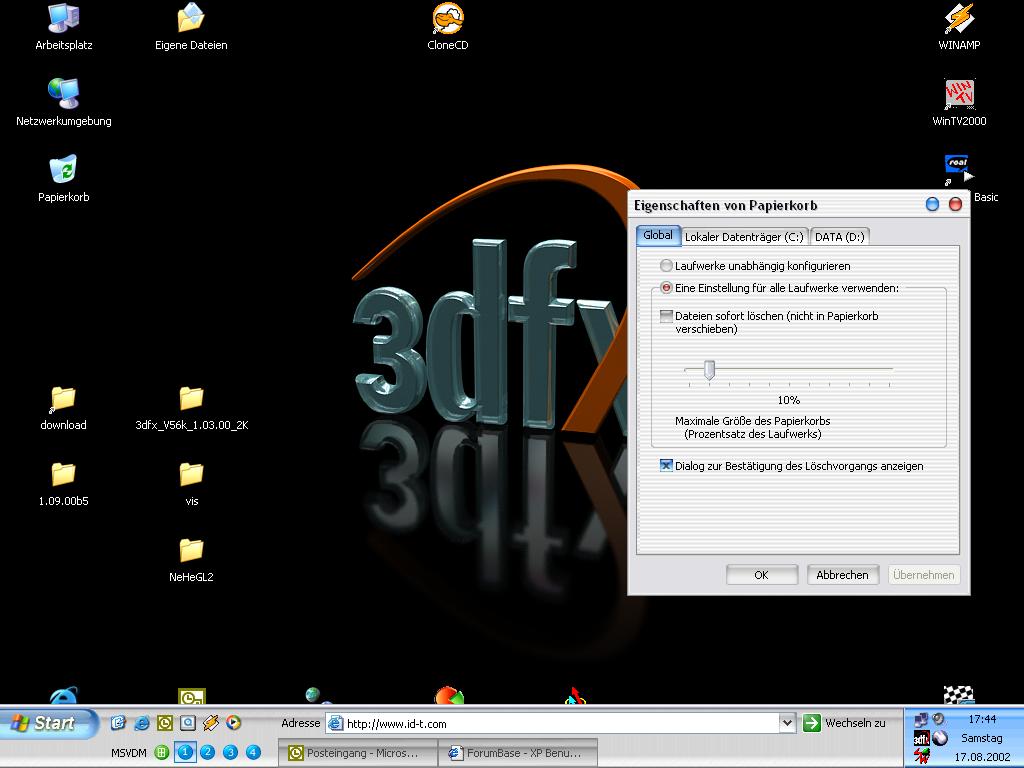
Task: Click the Übernehmen button
Action: coord(923,575)
